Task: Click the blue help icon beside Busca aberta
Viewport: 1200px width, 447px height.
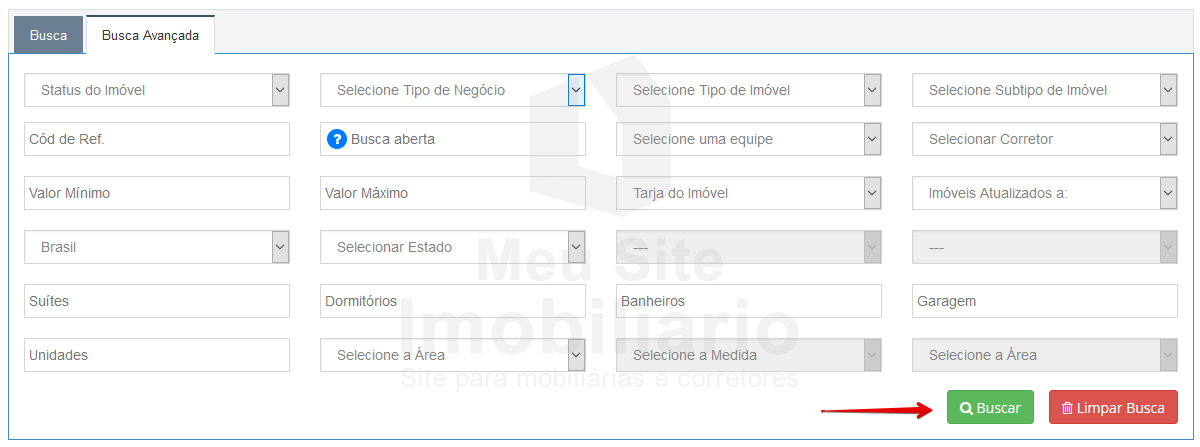Action: point(337,139)
